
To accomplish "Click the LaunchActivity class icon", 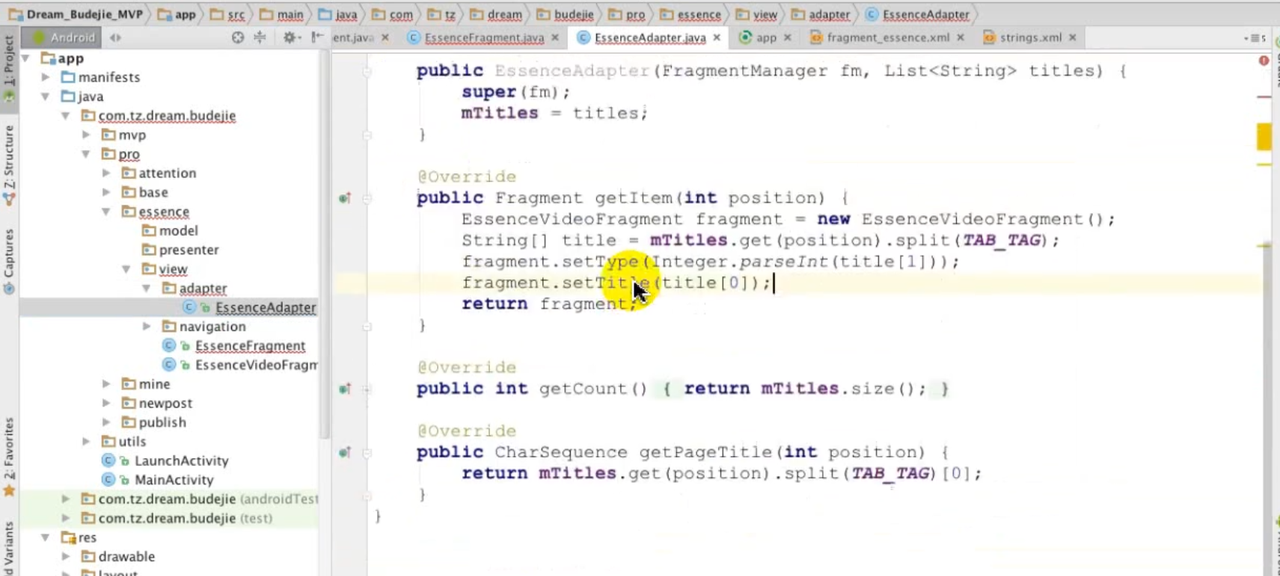I will point(109,461).
